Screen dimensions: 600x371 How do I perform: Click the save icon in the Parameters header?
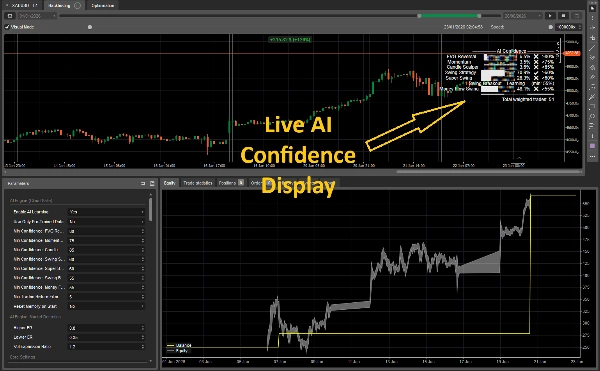[152, 184]
